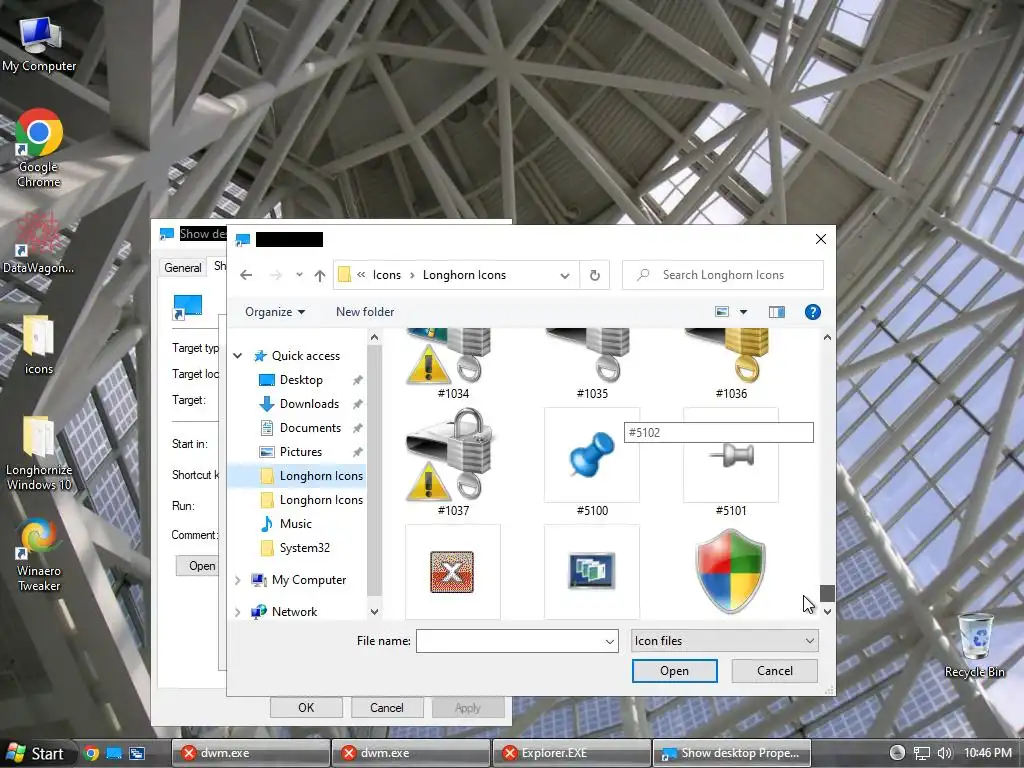Change the view layout icon
The width and height of the screenshot is (1024, 768).
[x=722, y=312]
